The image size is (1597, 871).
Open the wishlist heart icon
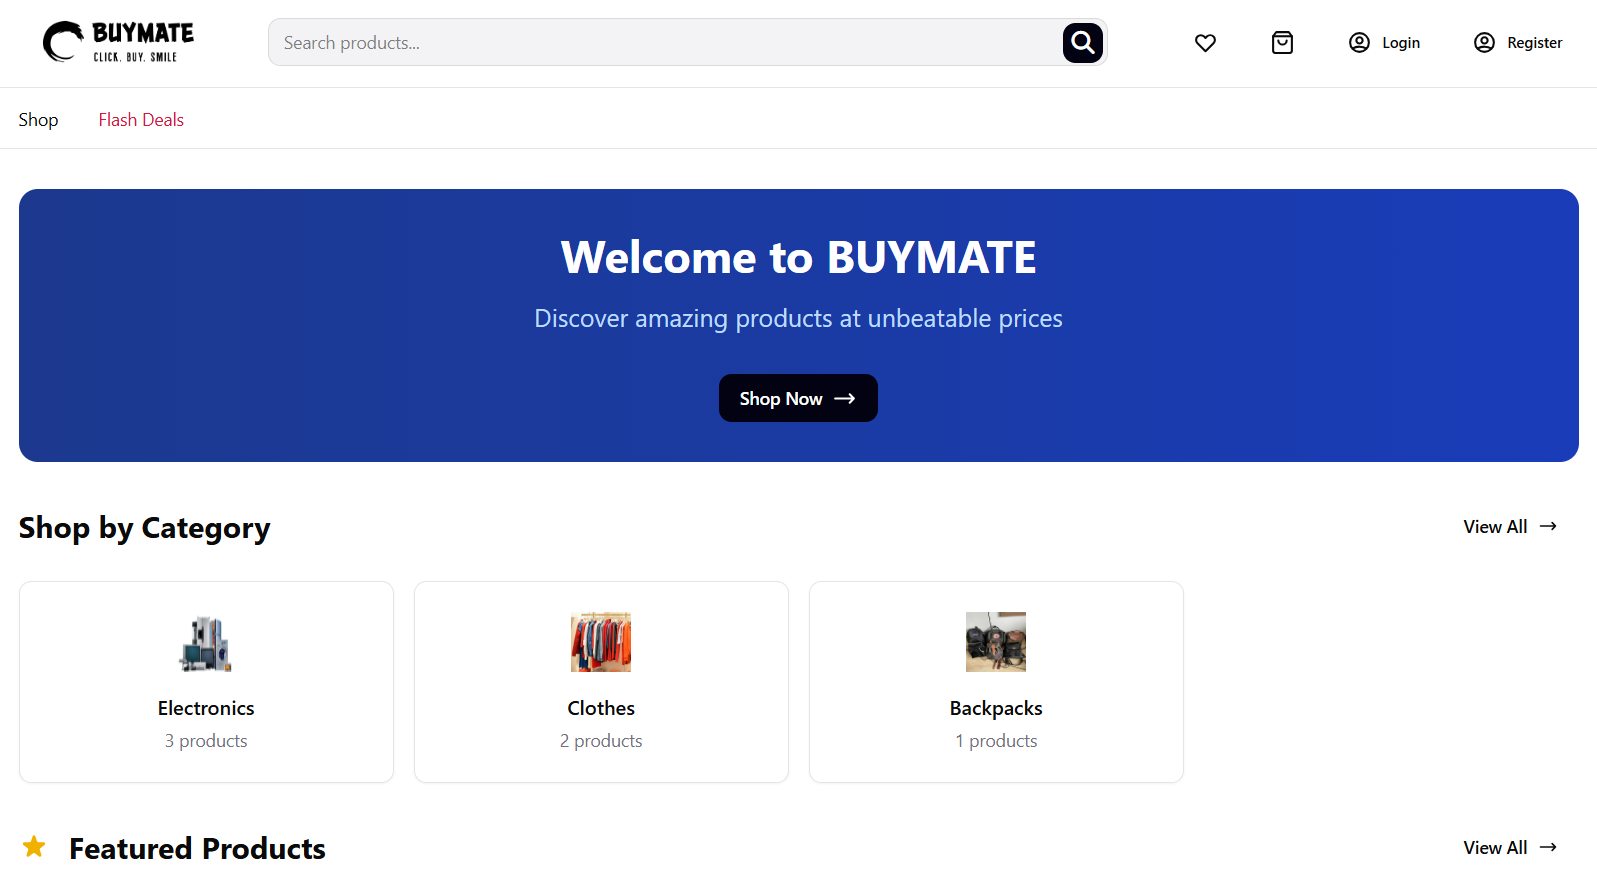pyautogui.click(x=1205, y=42)
